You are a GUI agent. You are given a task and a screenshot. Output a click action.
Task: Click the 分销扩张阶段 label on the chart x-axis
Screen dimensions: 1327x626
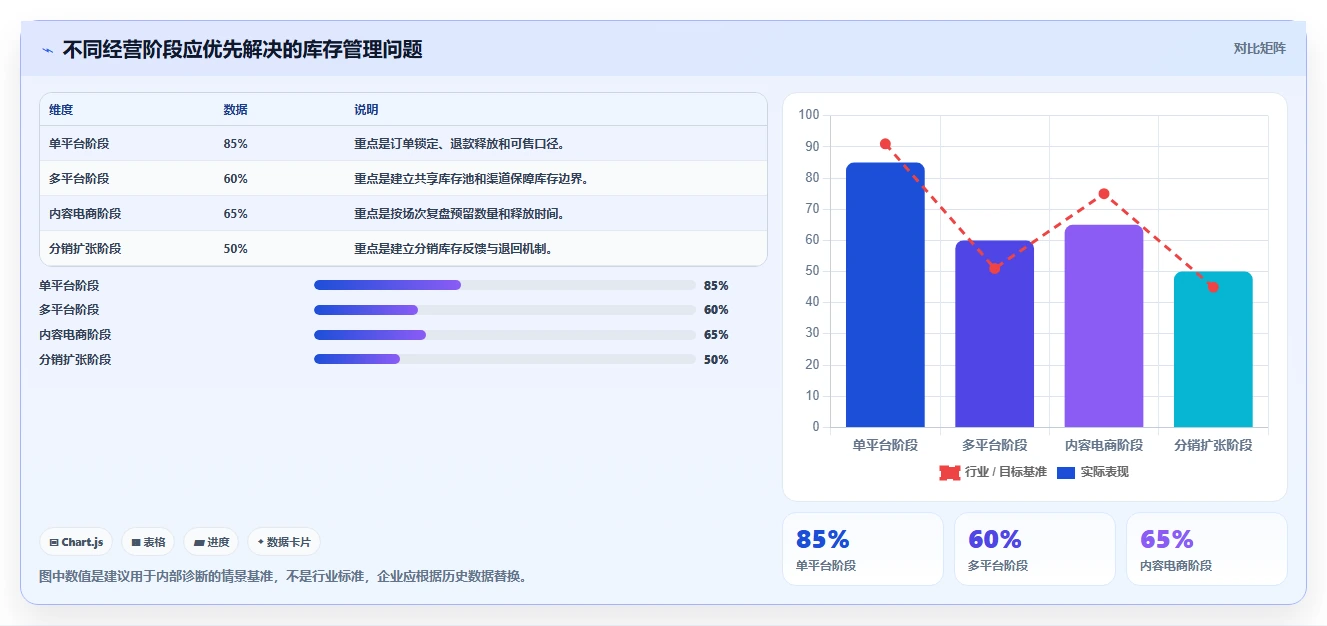1213,445
